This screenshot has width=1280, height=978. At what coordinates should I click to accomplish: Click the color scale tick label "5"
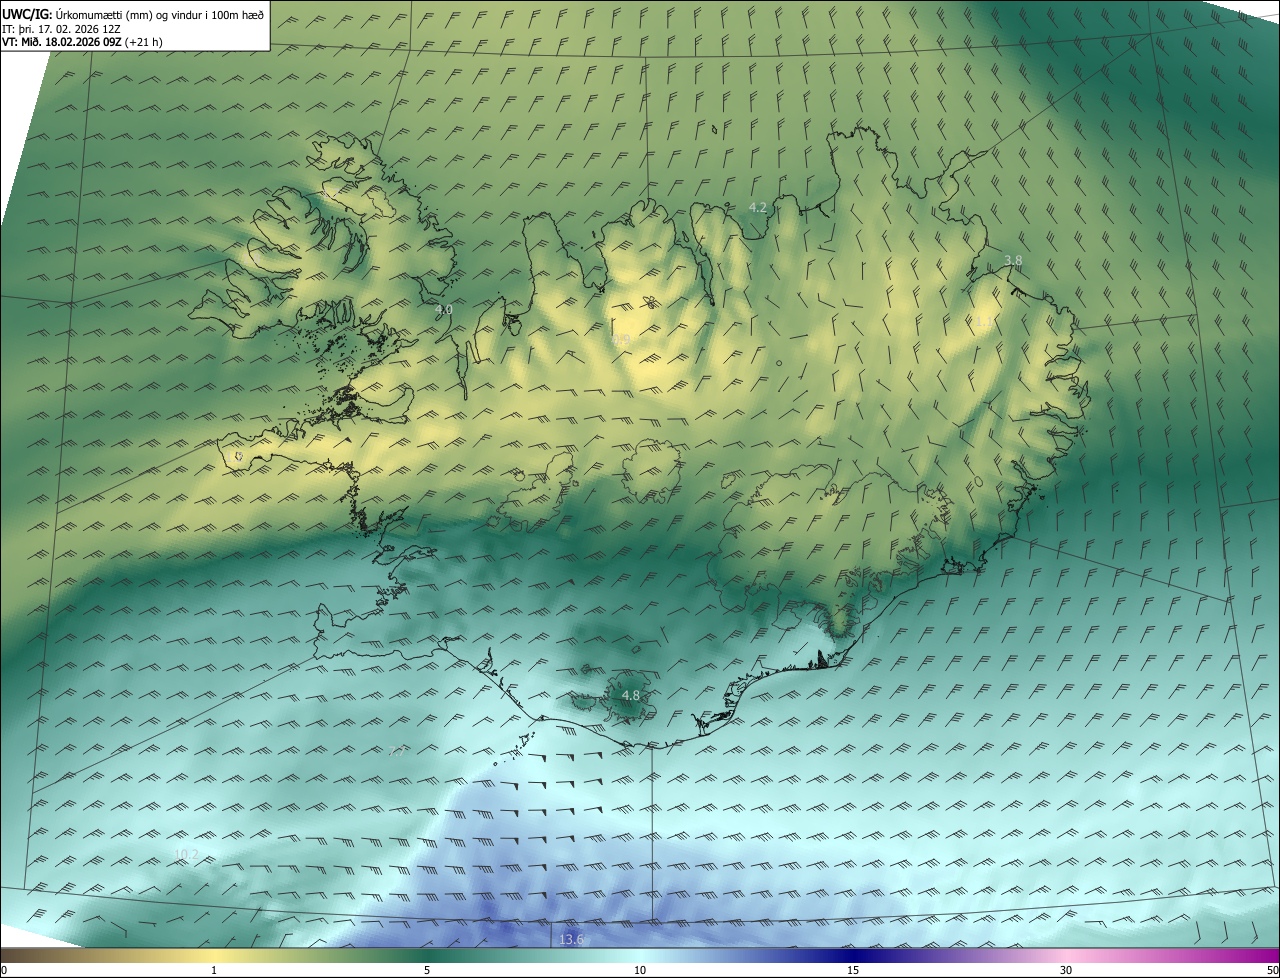pyautogui.click(x=427, y=970)
